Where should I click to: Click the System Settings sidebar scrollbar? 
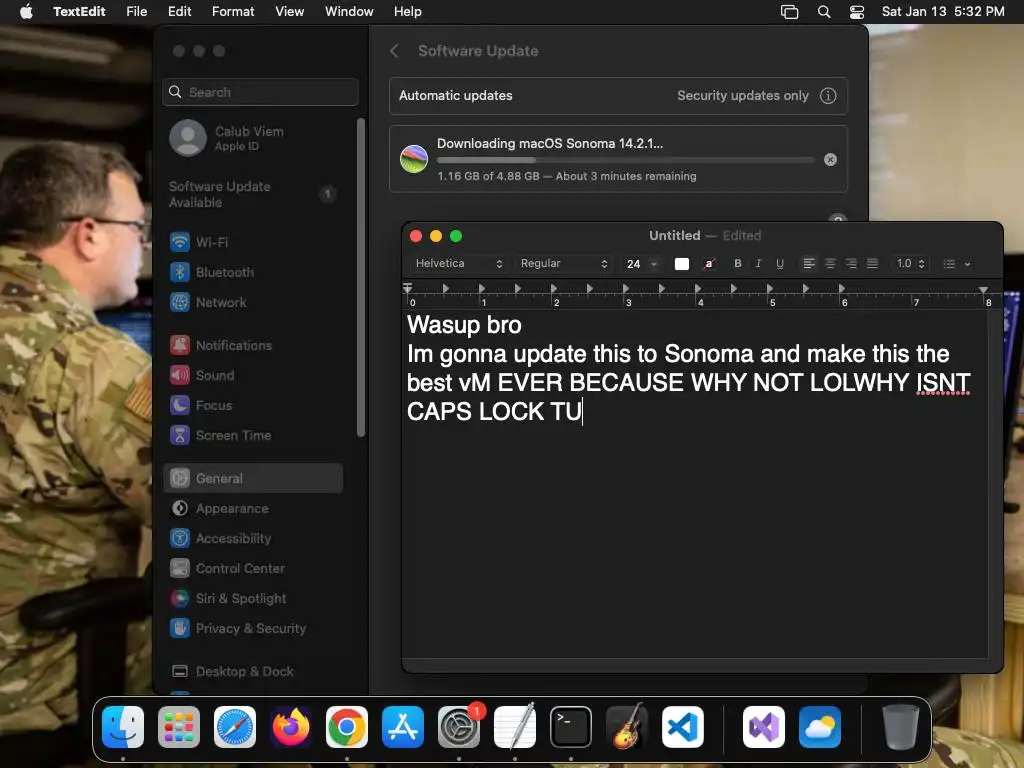click(360, 278)
